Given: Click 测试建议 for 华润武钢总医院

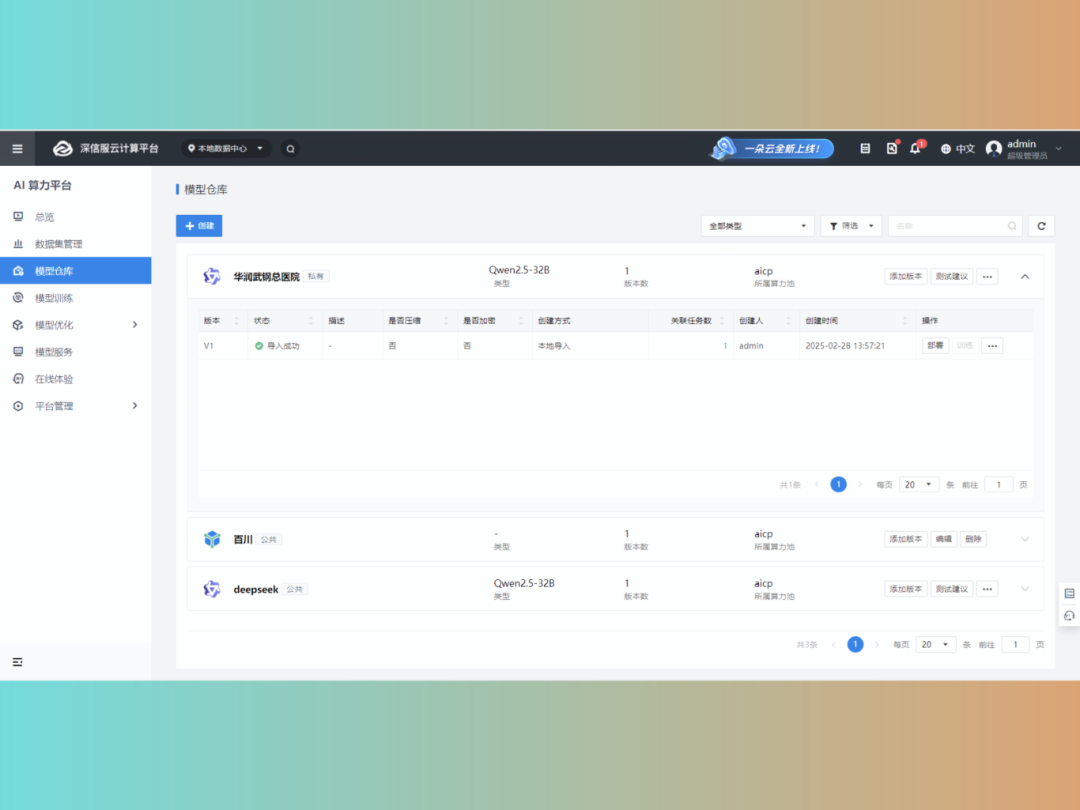Looking at the screenshot, I should [x=951, y=277].
